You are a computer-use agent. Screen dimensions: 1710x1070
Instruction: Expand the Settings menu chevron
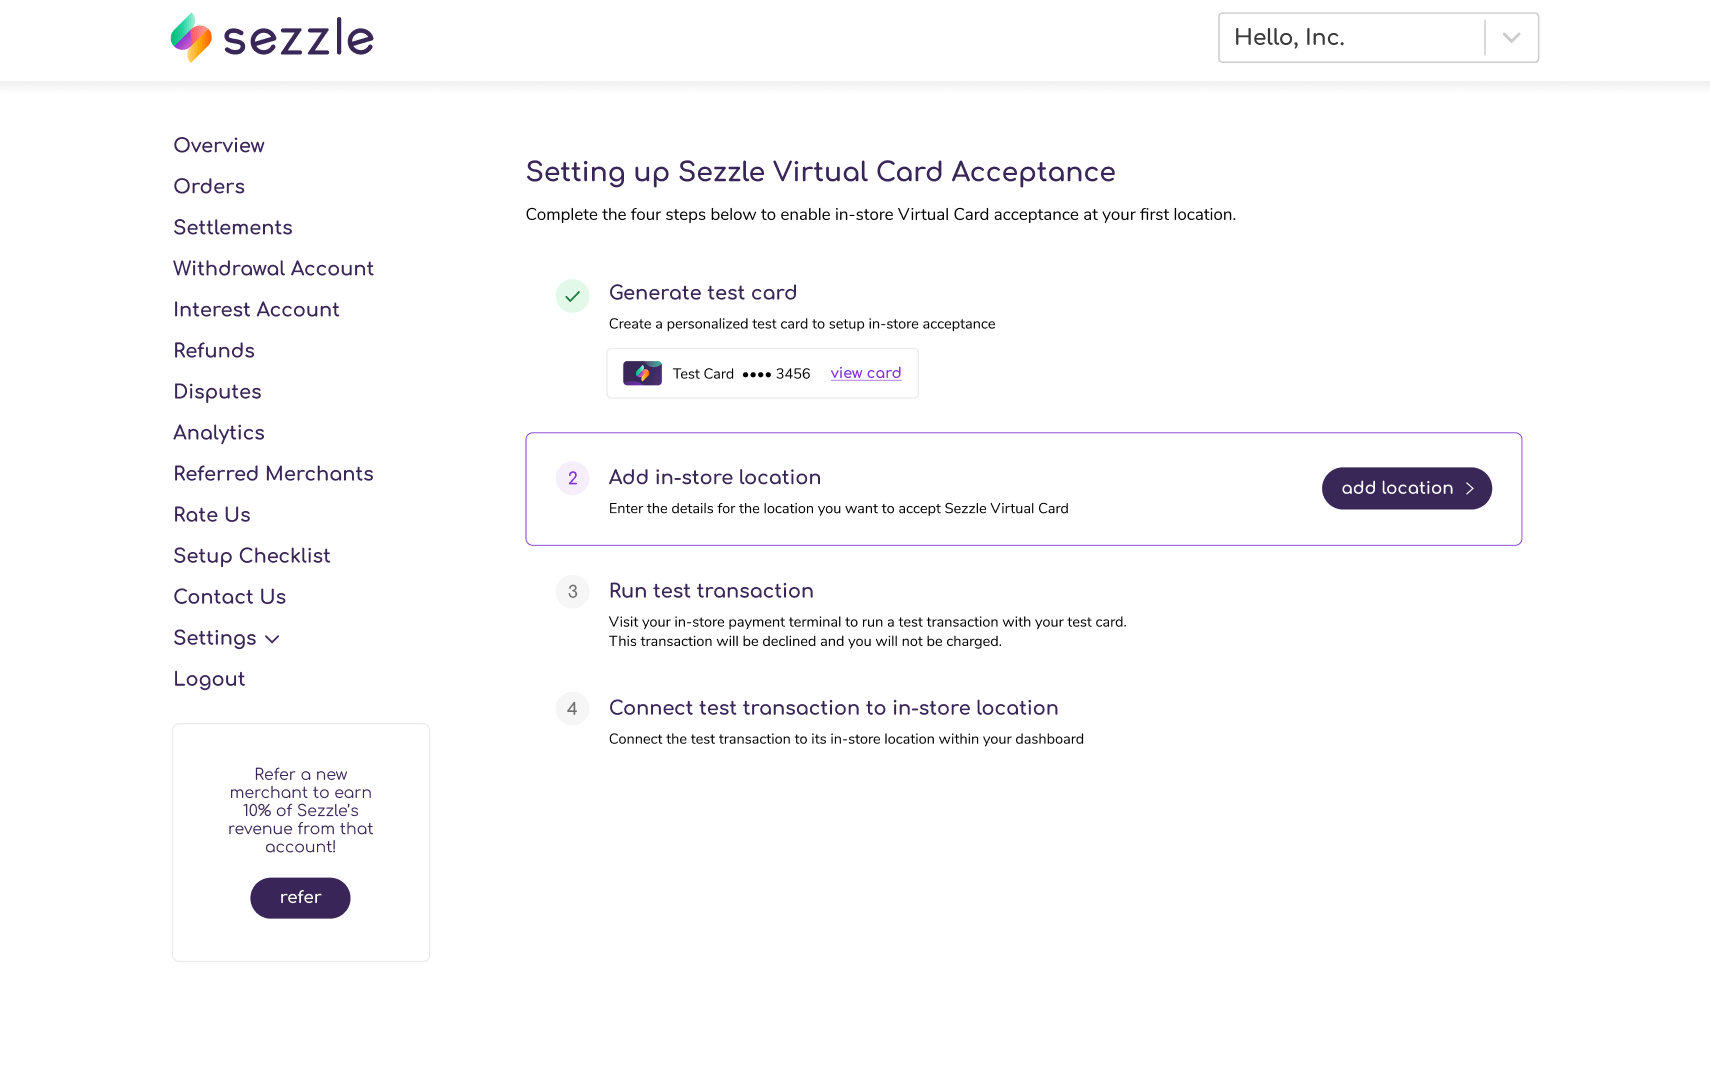(272, 639)
